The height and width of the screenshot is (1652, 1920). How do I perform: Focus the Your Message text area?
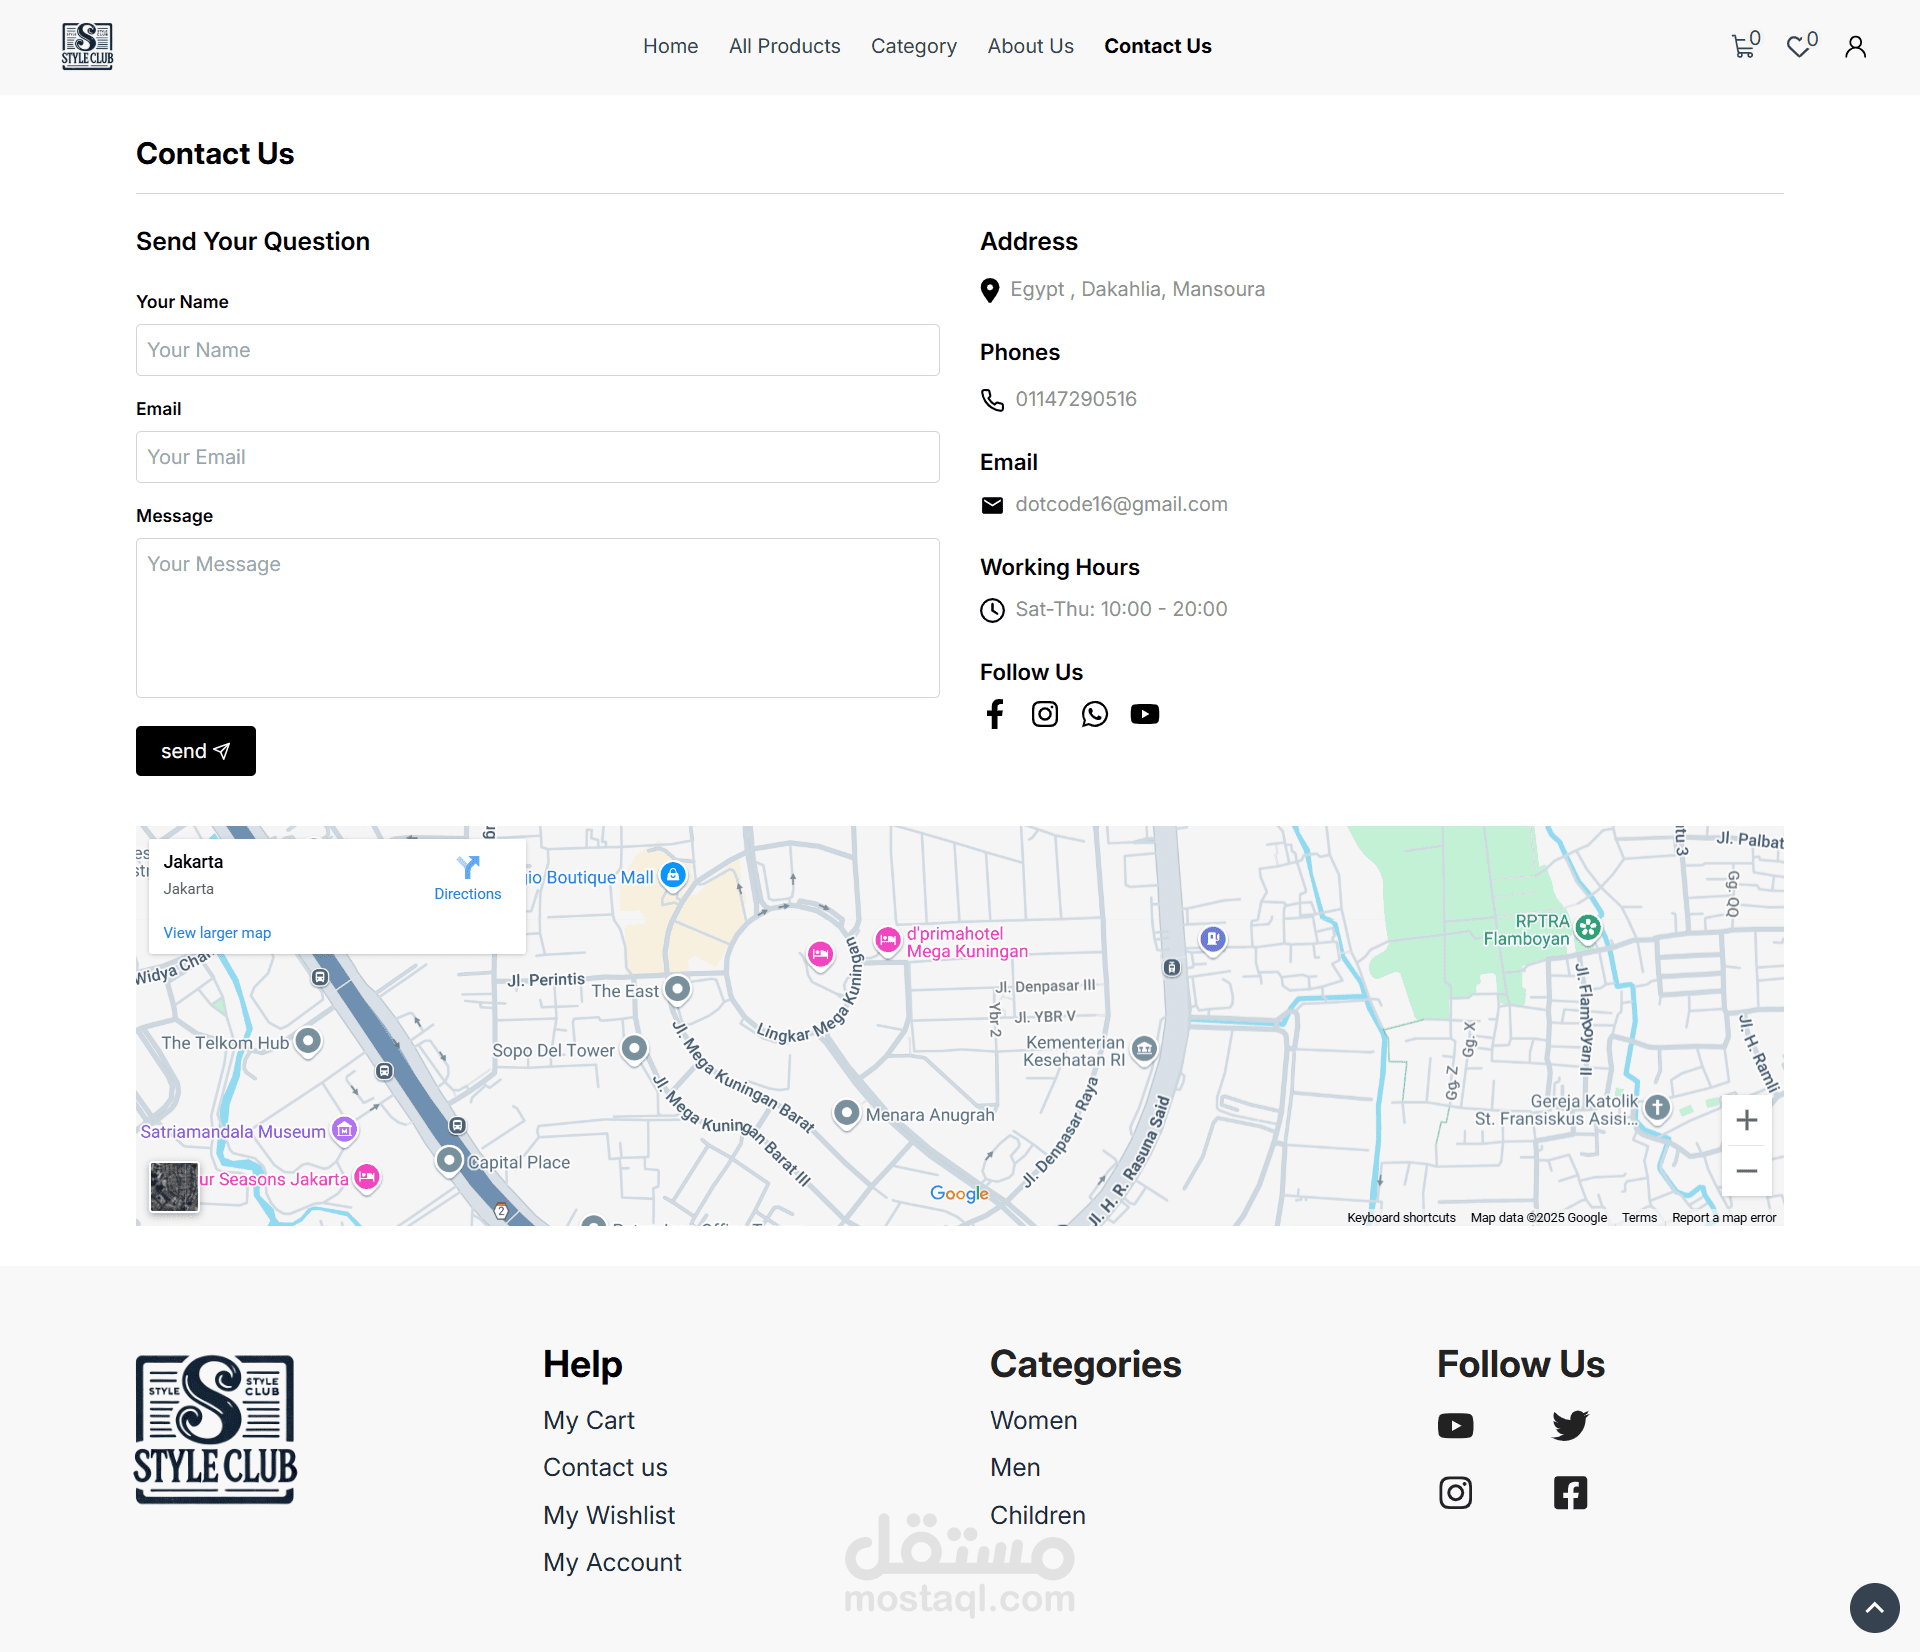tap(537, 617)
